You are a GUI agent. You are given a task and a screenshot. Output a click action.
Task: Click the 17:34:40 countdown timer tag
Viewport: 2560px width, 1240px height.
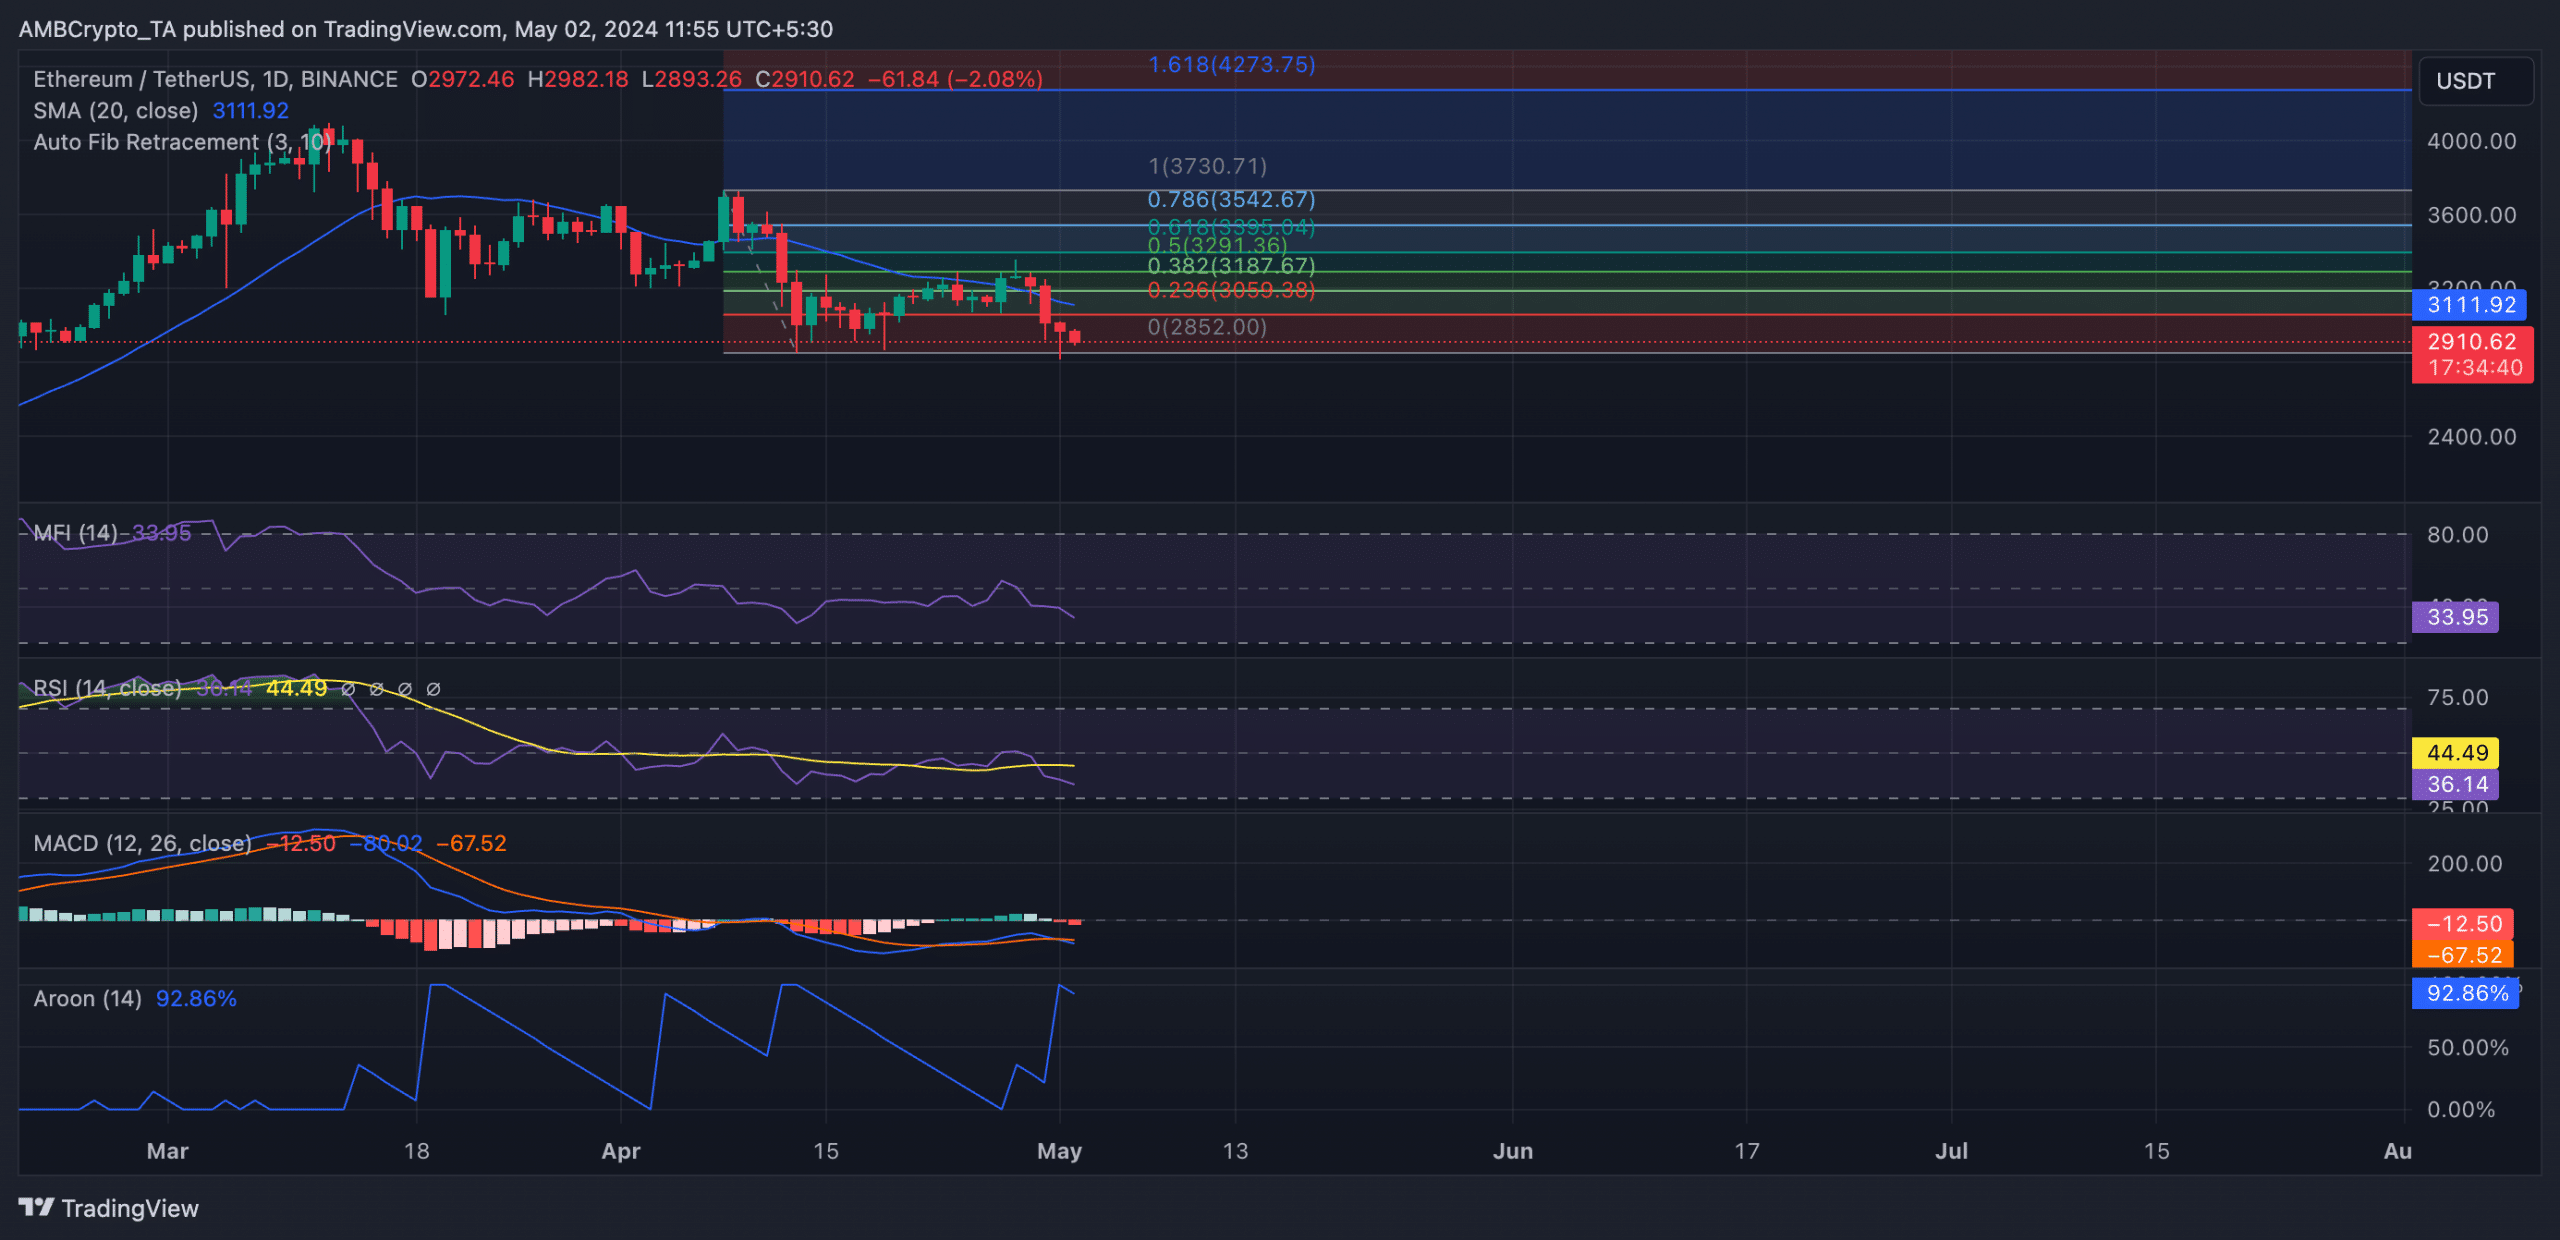point(2475,368)
